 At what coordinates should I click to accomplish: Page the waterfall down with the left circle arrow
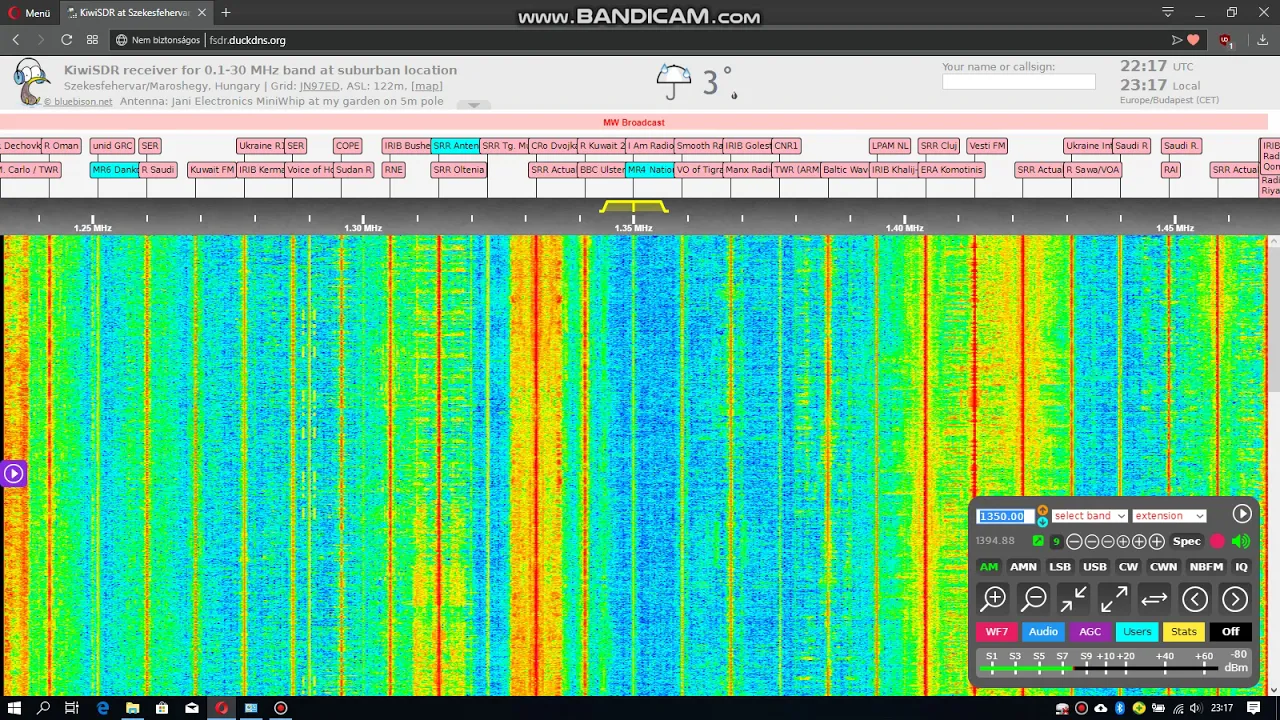tap(1195, 599)
